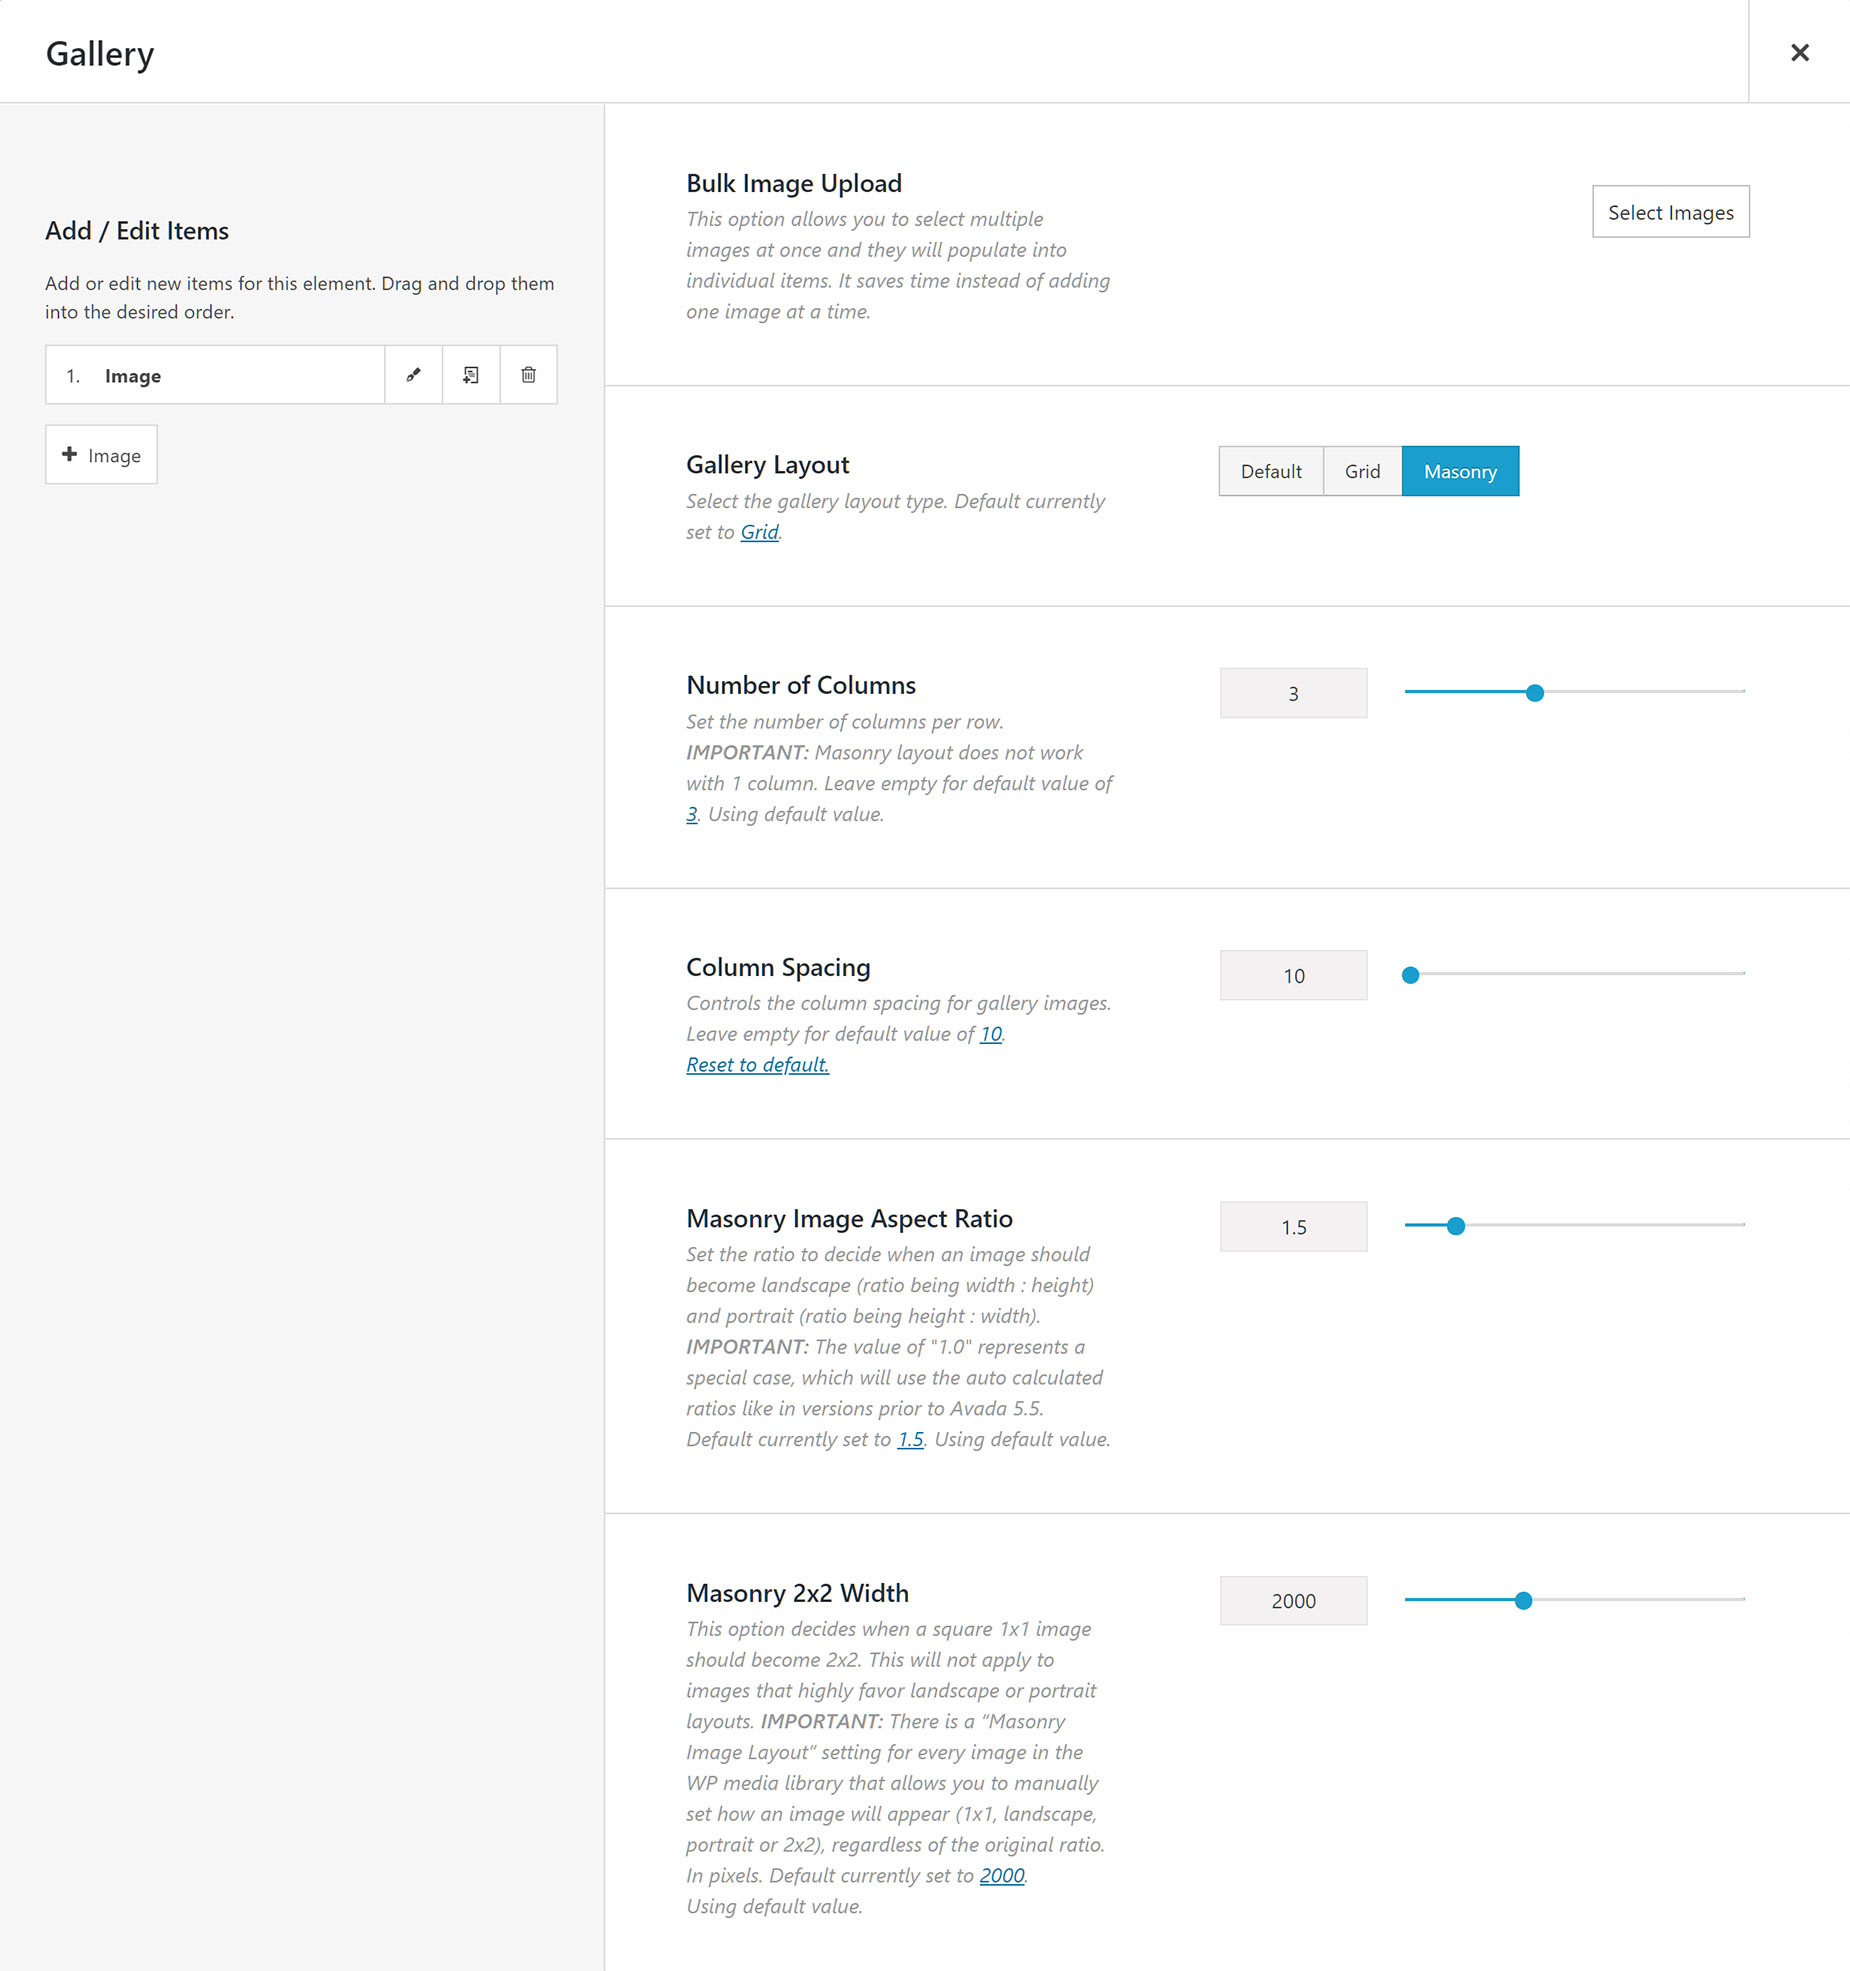
Task: Click the Masonry 2x2 Width field
Action: click(1293, 1601)
